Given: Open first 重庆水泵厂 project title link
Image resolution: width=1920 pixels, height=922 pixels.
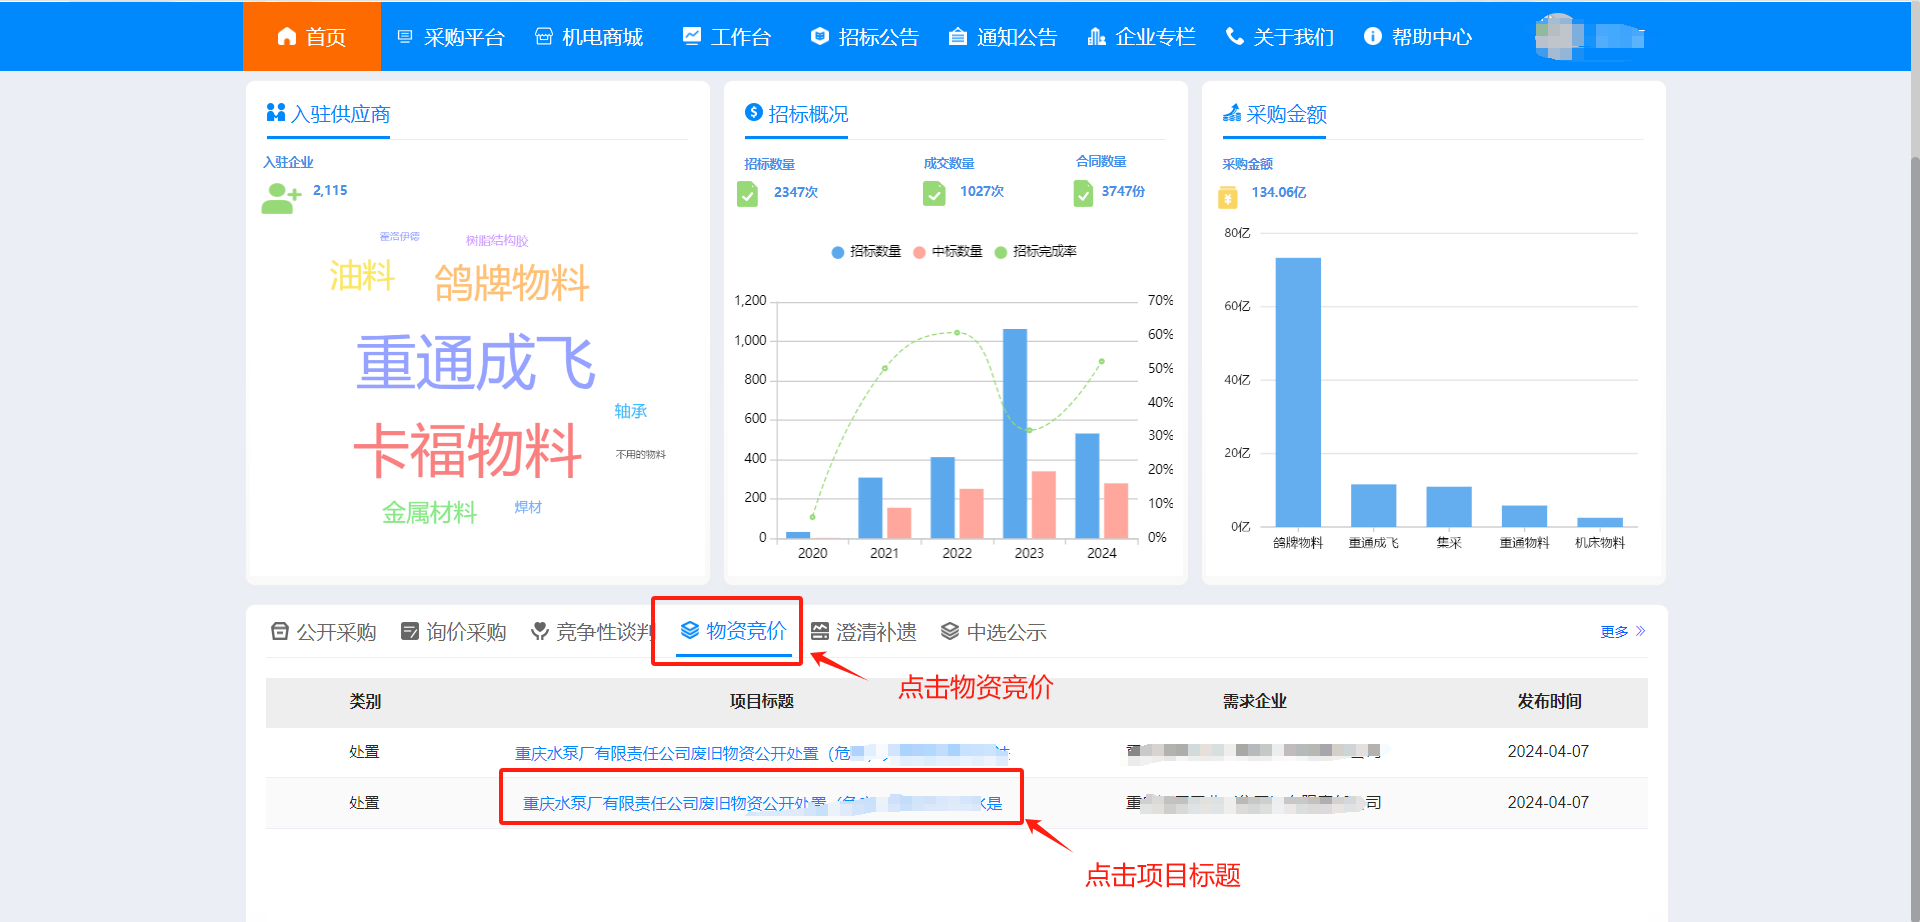Looking at the screenshot, I should (760, 753).
